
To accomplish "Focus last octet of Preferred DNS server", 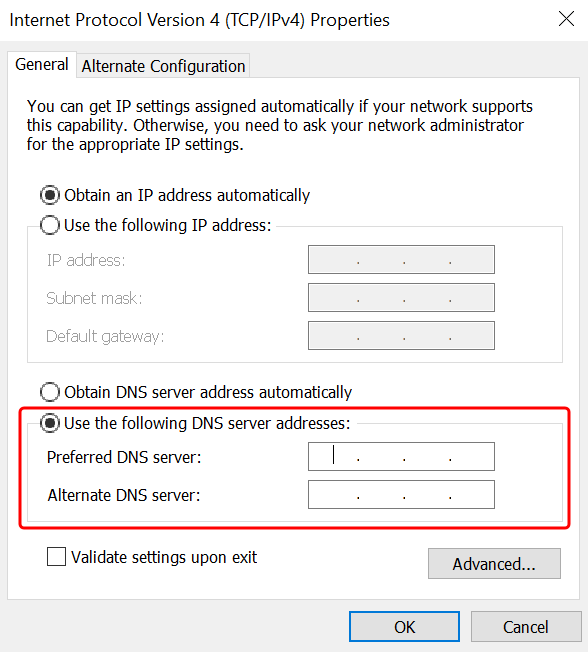I will coord(472,457).
